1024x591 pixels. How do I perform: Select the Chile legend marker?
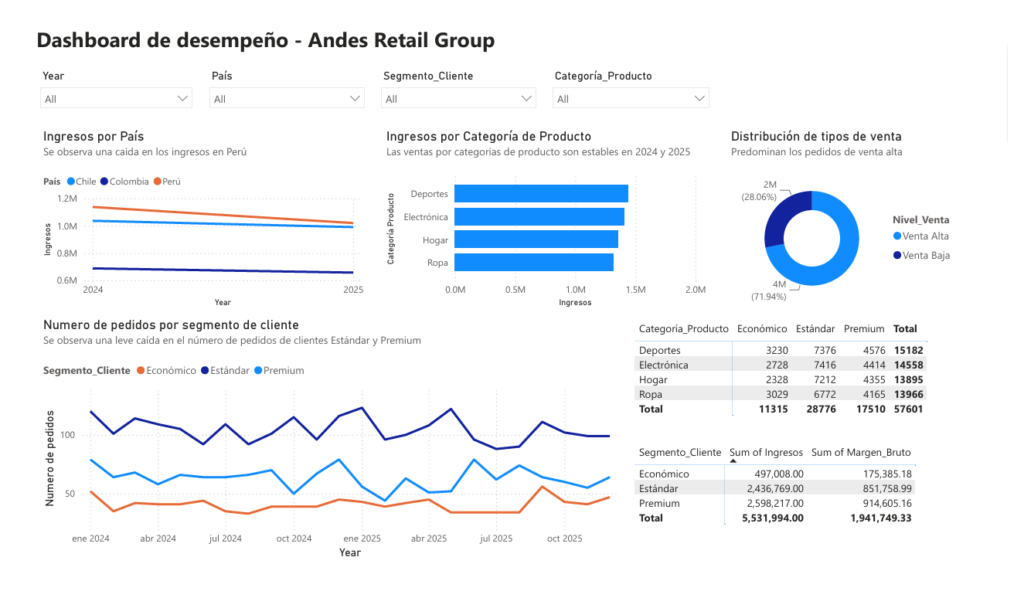pos(71,182)
